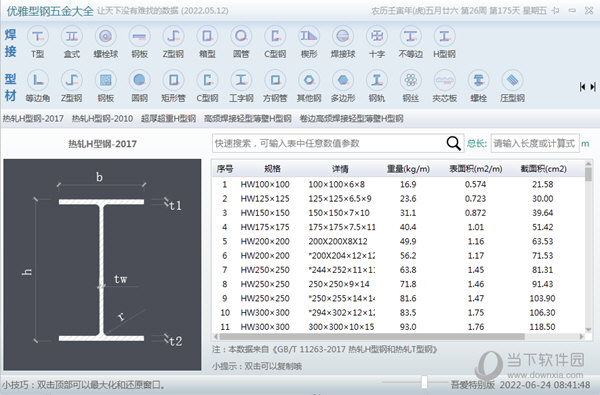Screen dimensions: 600x395
Task: Click the 200X200X8X12 detail cell
Action: (338, 242)
